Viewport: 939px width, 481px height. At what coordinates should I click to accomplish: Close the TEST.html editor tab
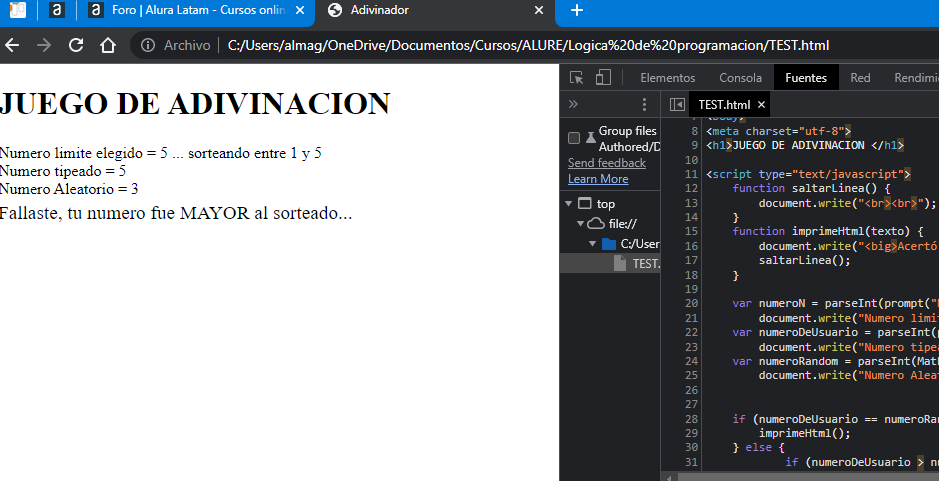coord(761,105)
